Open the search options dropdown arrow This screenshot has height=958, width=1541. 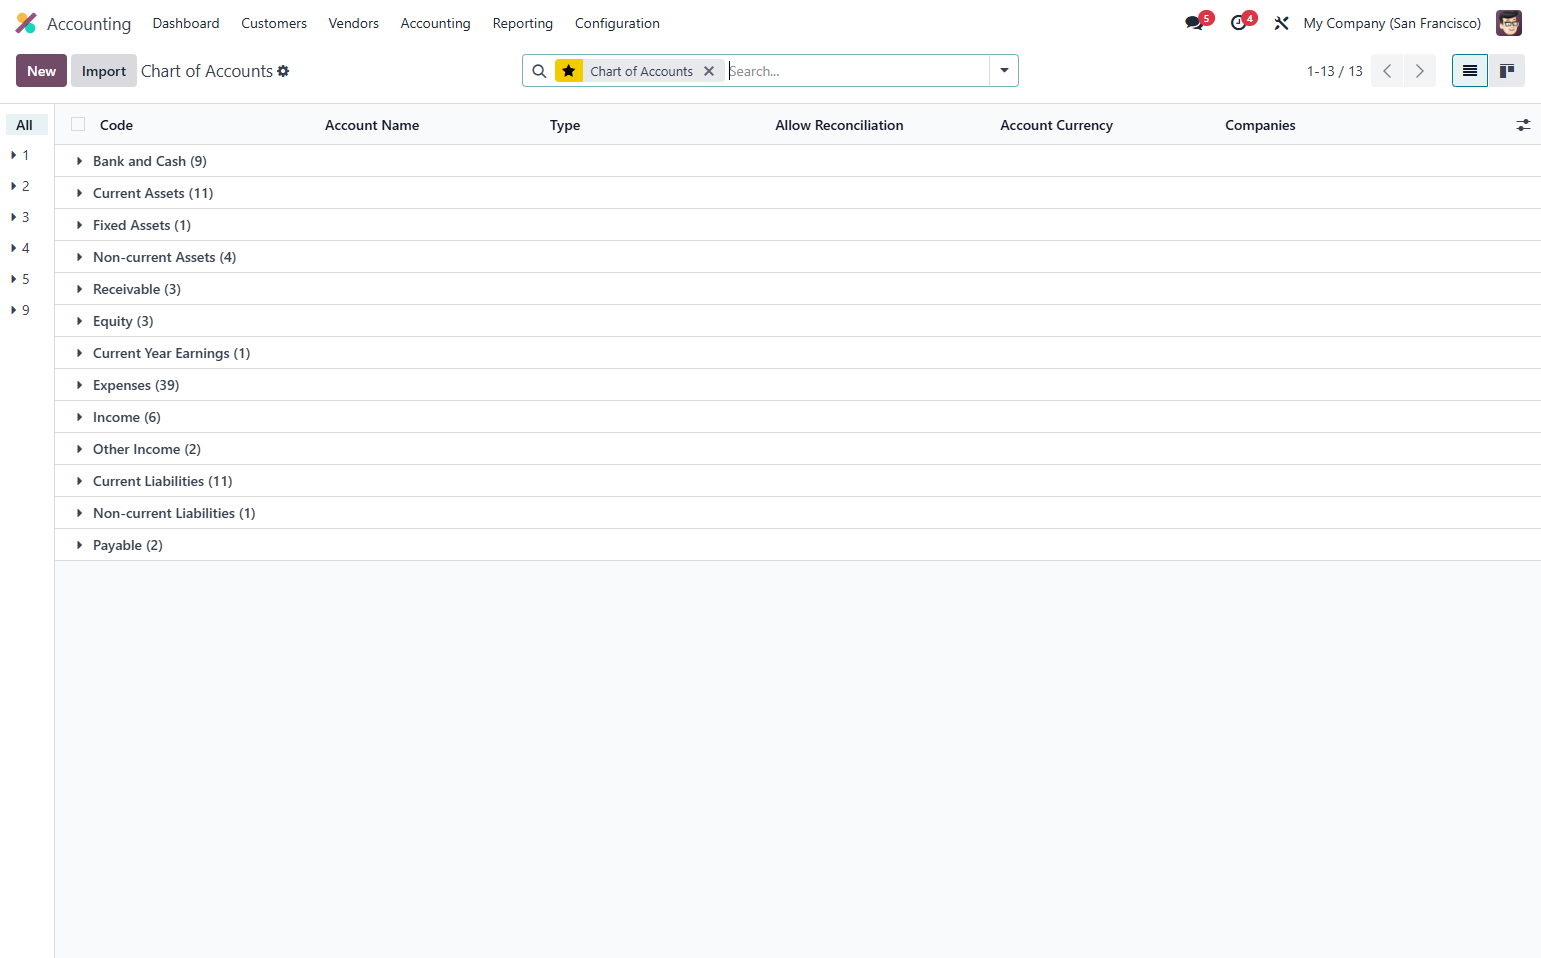[x=1004, y=71]
